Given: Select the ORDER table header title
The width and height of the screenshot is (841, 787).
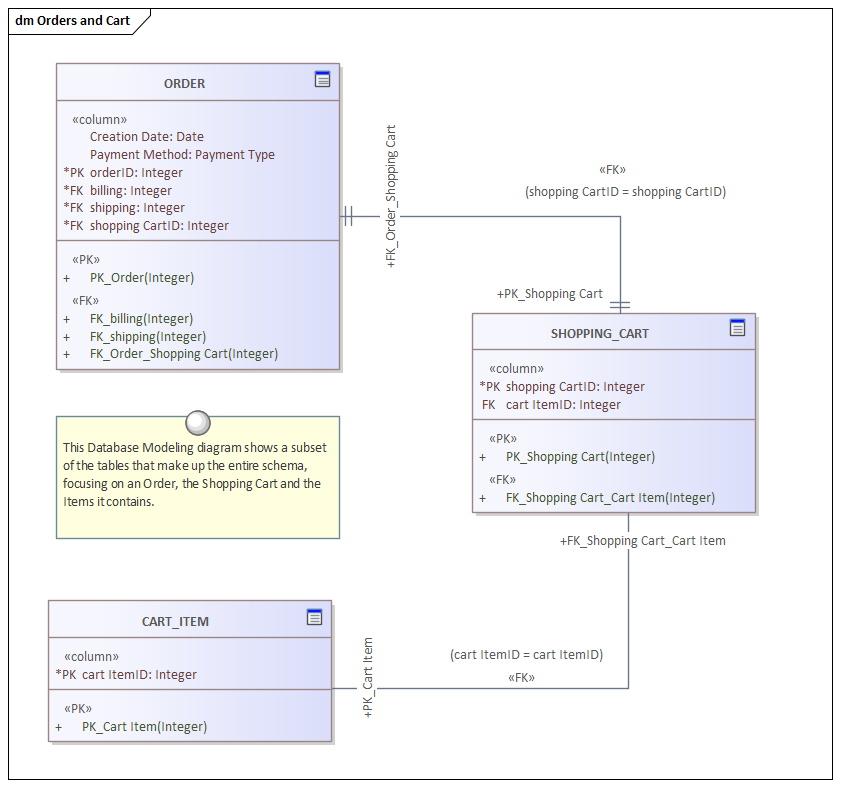Looking at the screenshot, I should pyautogui.click(x=184, y=83).
